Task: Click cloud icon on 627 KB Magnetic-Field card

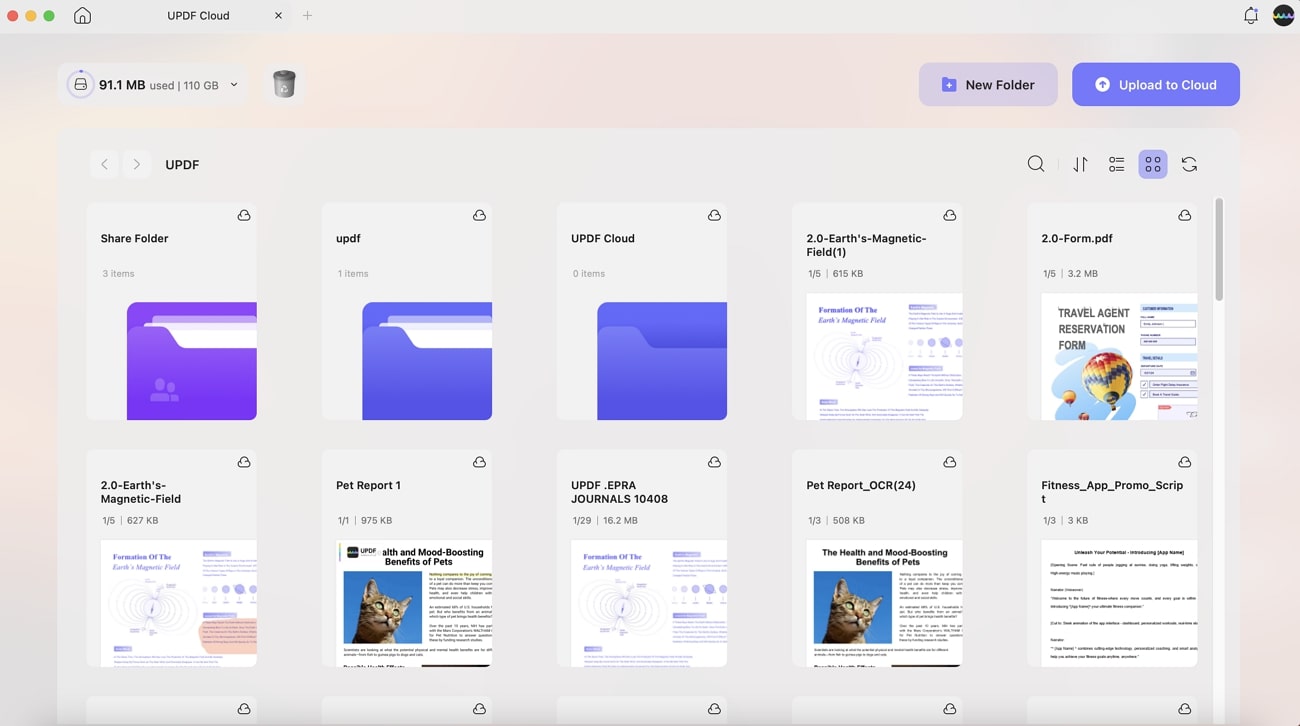Action: point(244,462)
